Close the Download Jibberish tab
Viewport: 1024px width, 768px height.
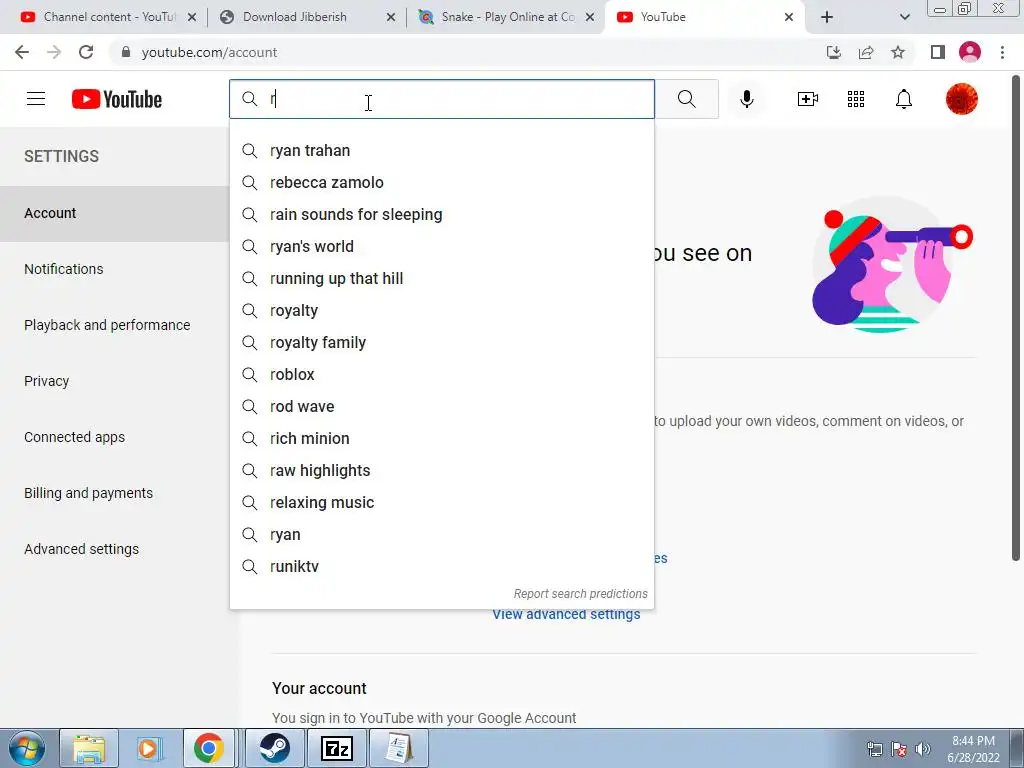coord(391,17)
